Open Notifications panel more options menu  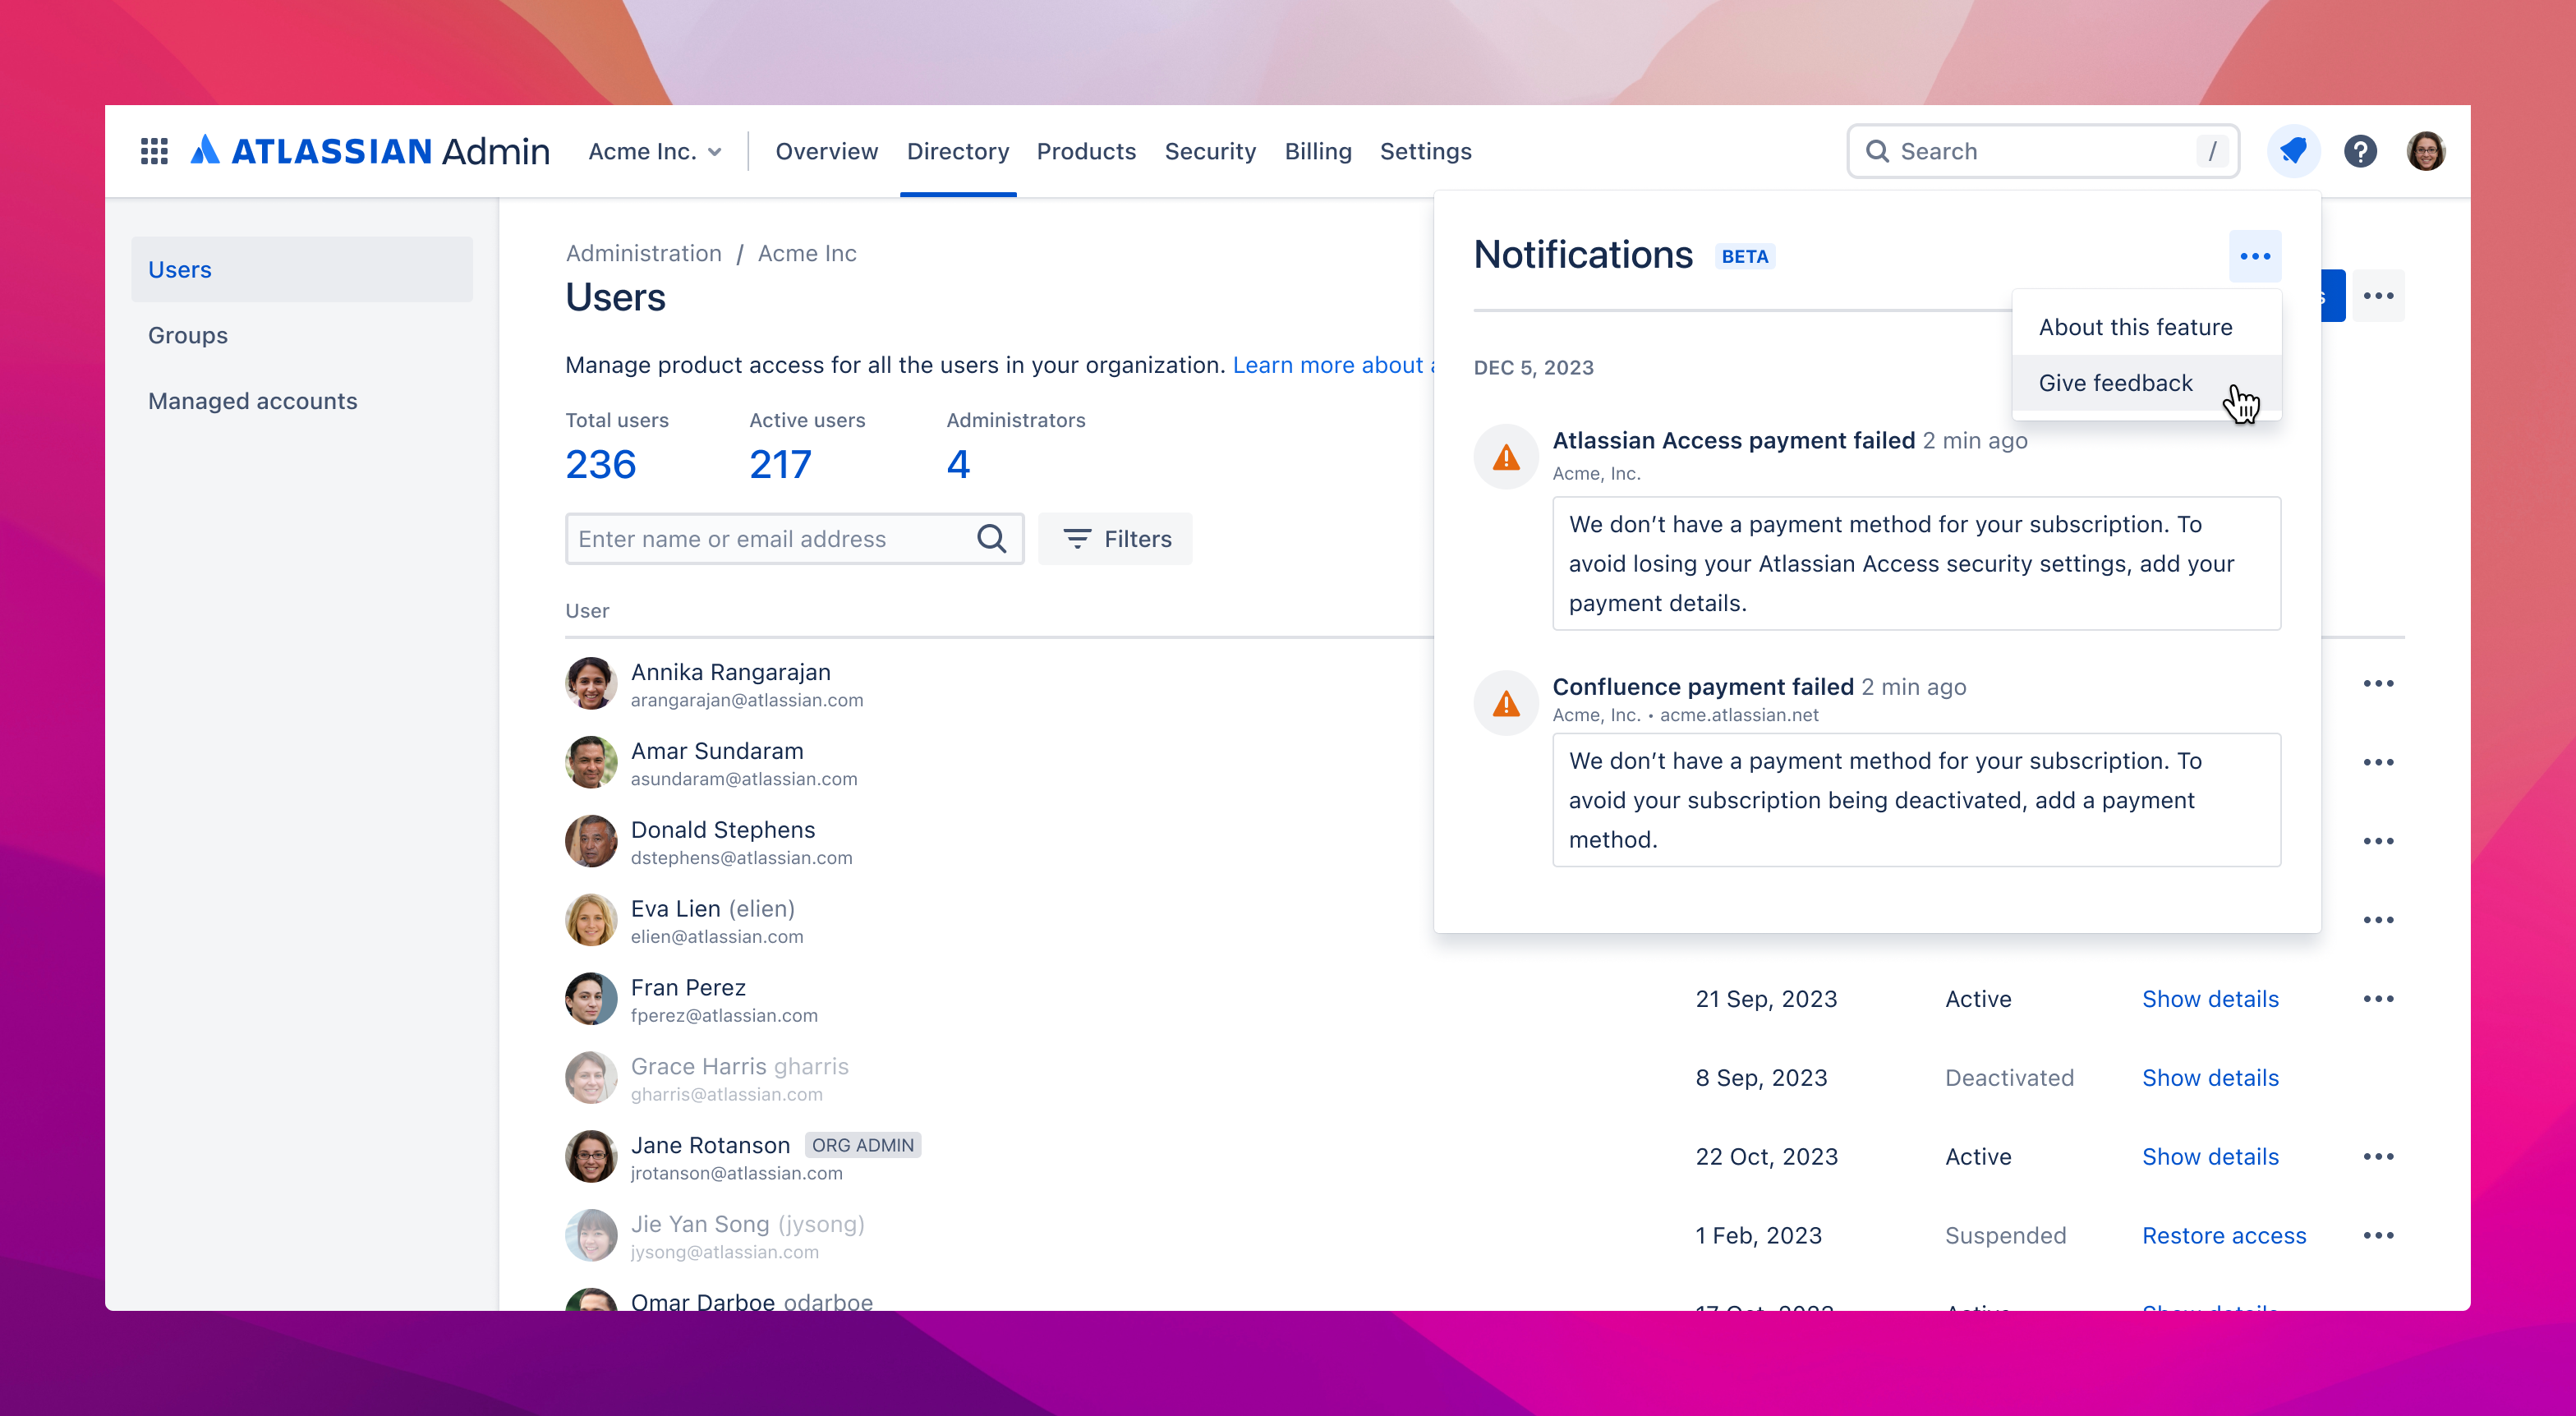pos(2255,256)
